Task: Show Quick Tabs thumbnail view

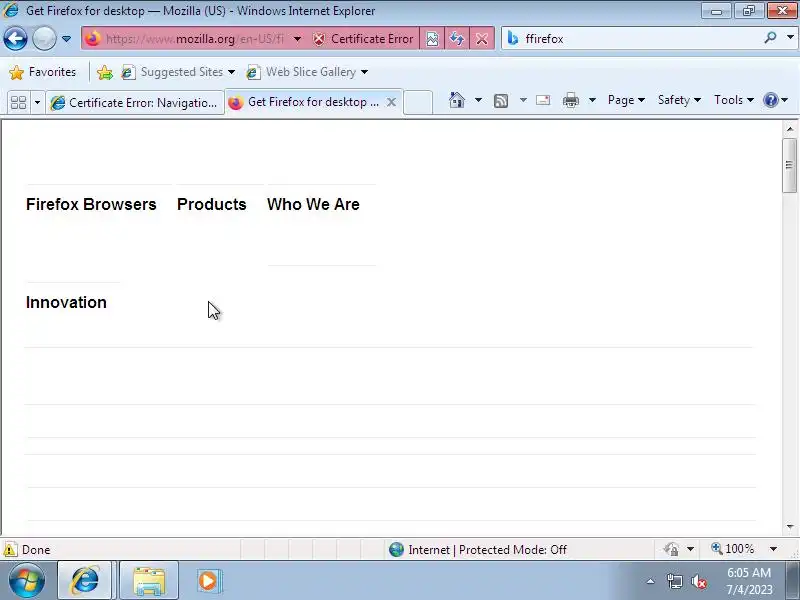Action: pos(18,103)
